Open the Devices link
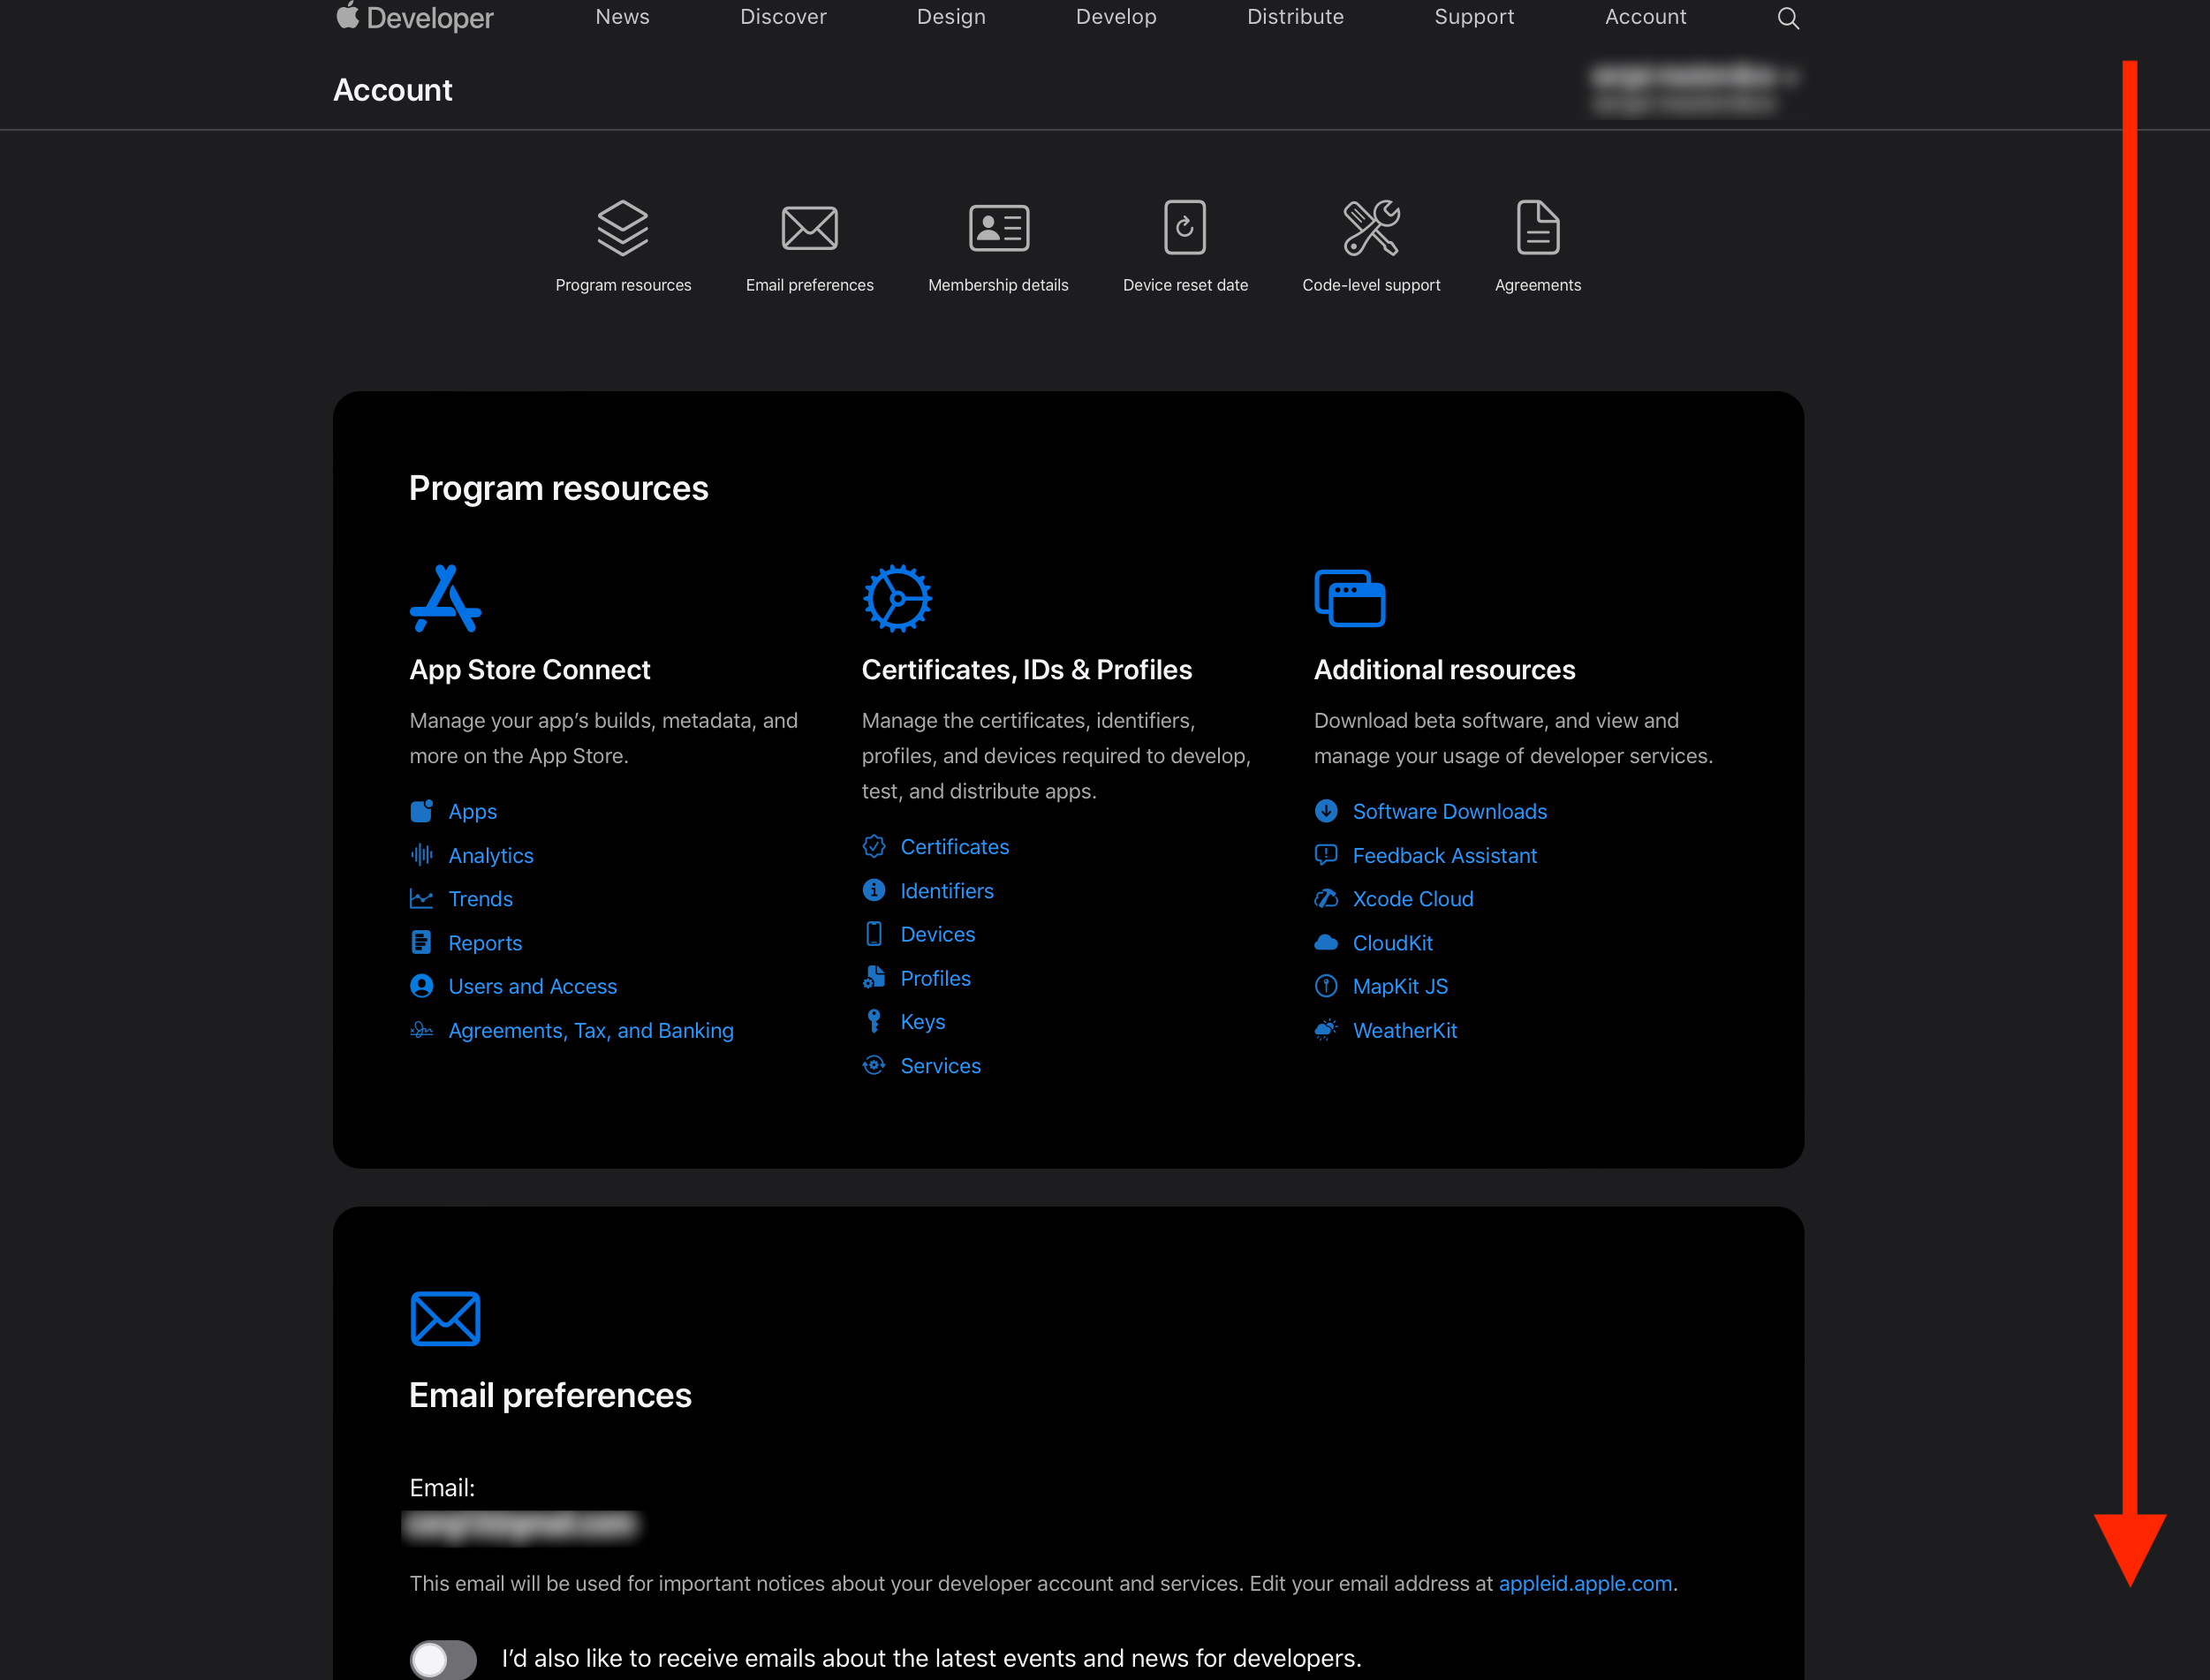Viewport: 2210px width, 1680px height. (x=938, y=934)
